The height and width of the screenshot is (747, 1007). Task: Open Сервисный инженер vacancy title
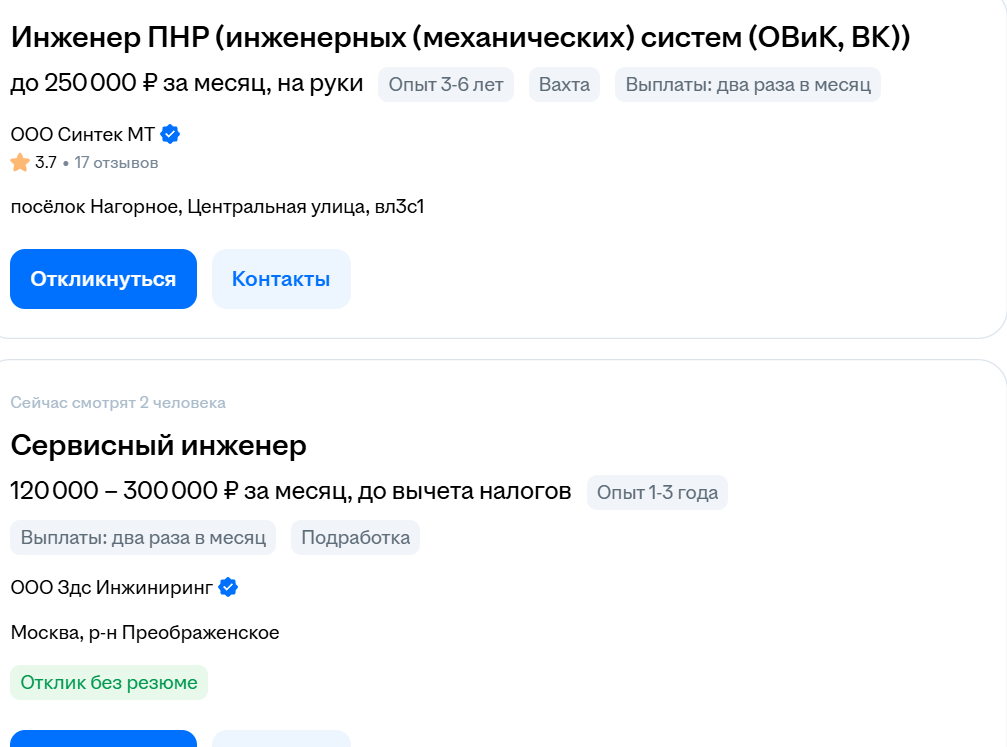158,445
